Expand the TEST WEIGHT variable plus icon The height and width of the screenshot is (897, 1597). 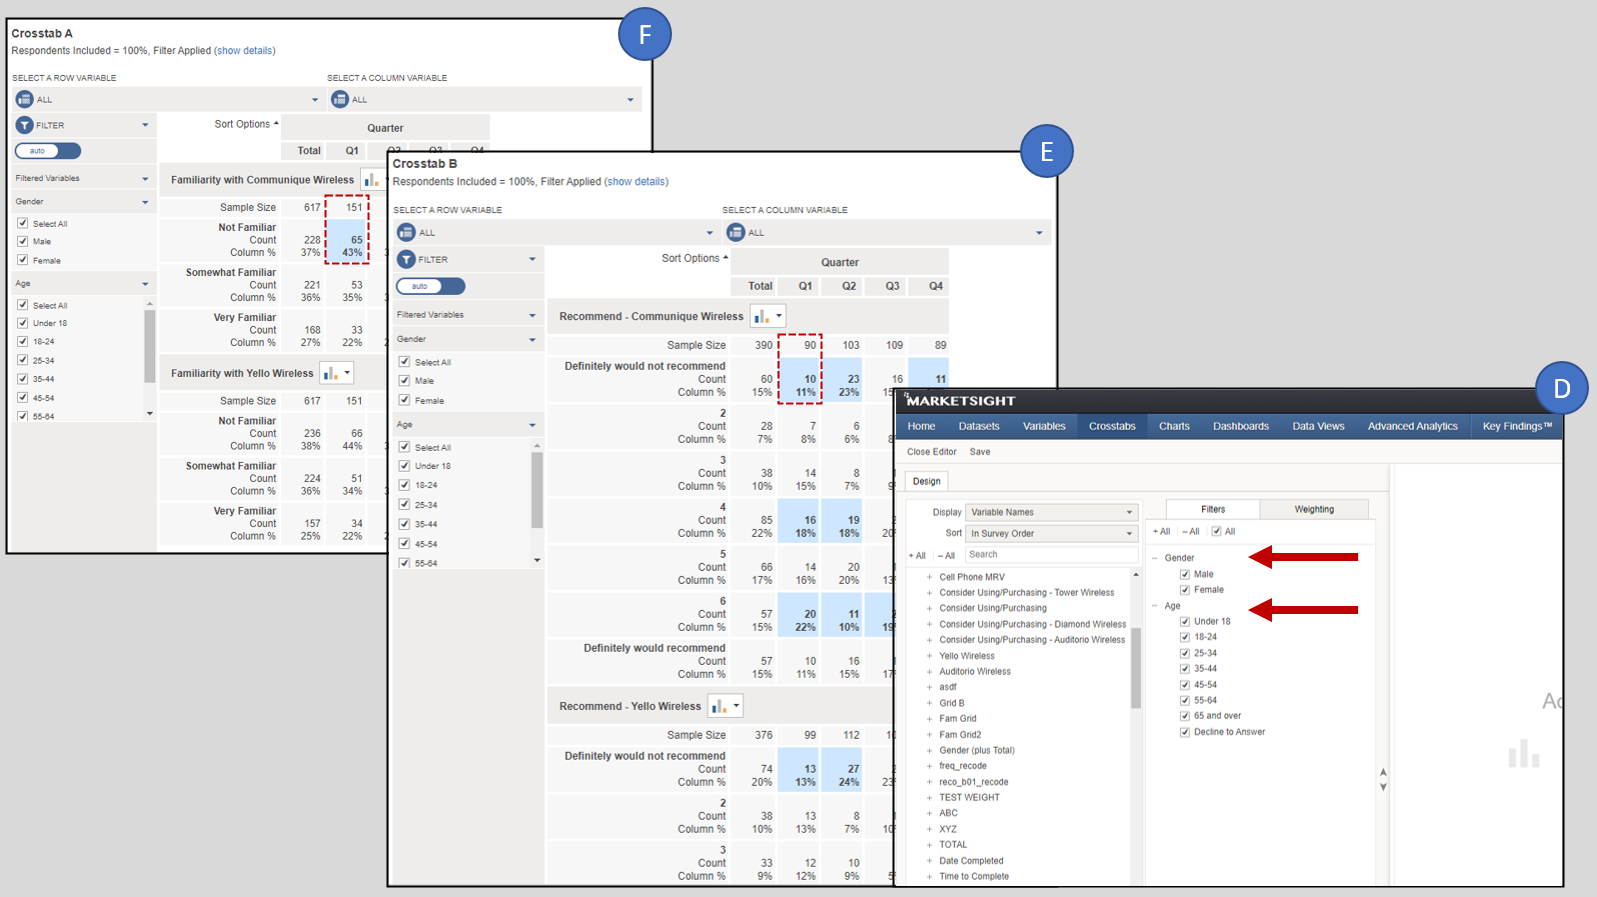tap(929, 798)
